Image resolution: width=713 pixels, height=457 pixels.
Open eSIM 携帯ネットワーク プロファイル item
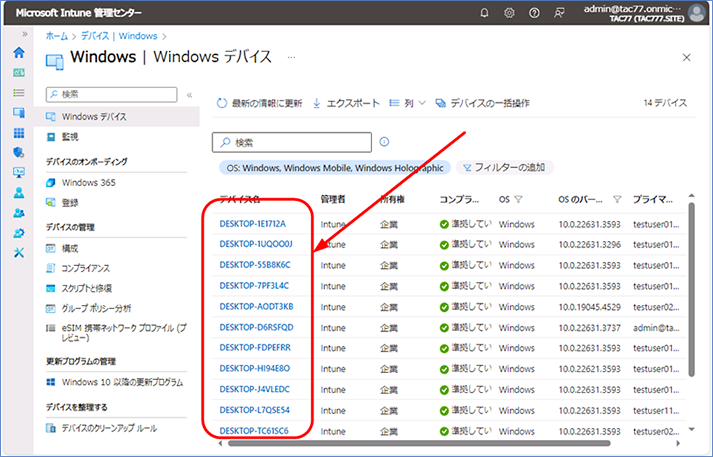(x=117, y=333)
